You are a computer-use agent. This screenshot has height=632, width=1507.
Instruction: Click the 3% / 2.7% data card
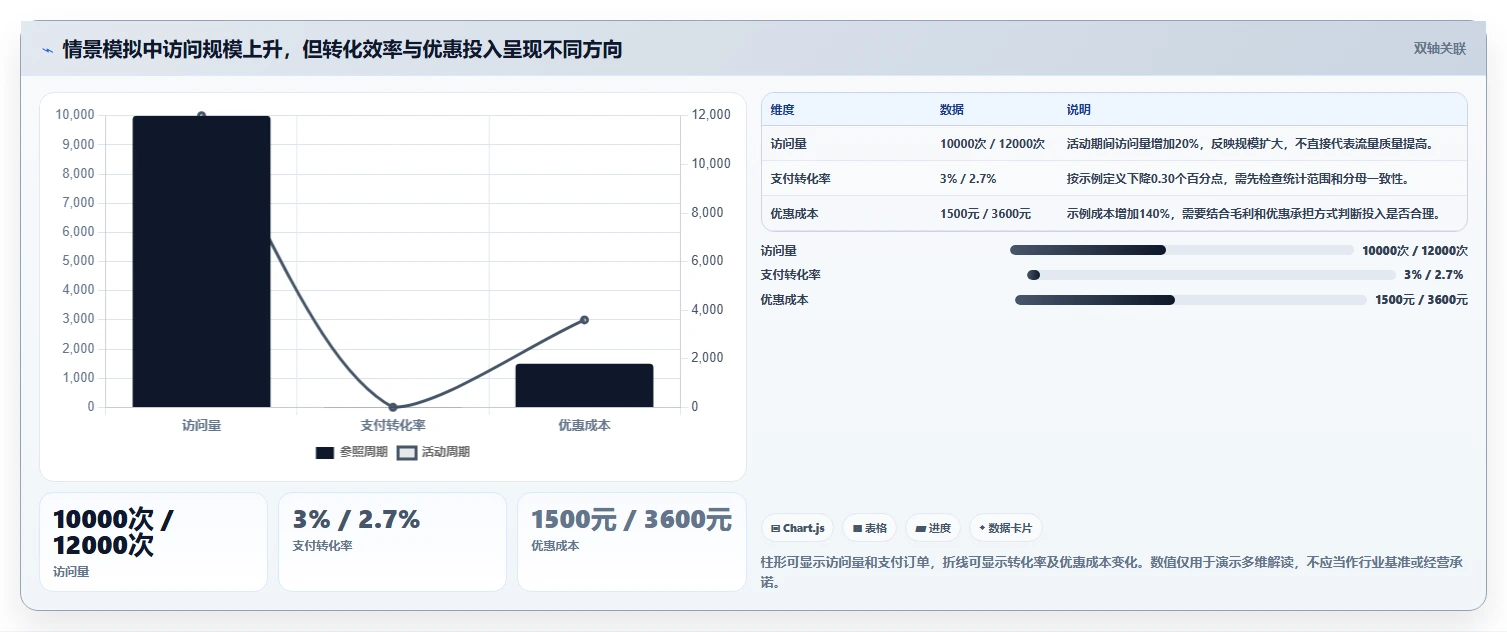392,542
